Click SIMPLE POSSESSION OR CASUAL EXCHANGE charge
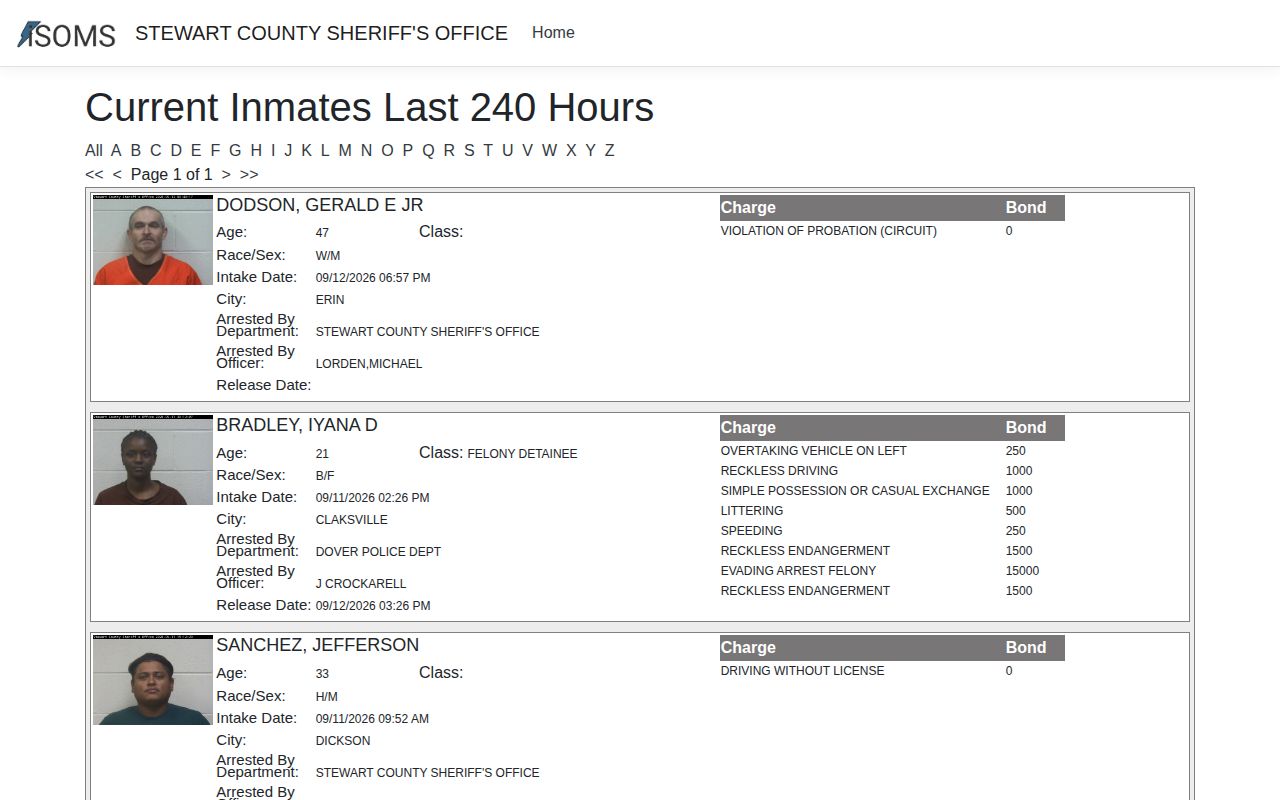Screen dimensions: 1280x800 tap(855, 491)
